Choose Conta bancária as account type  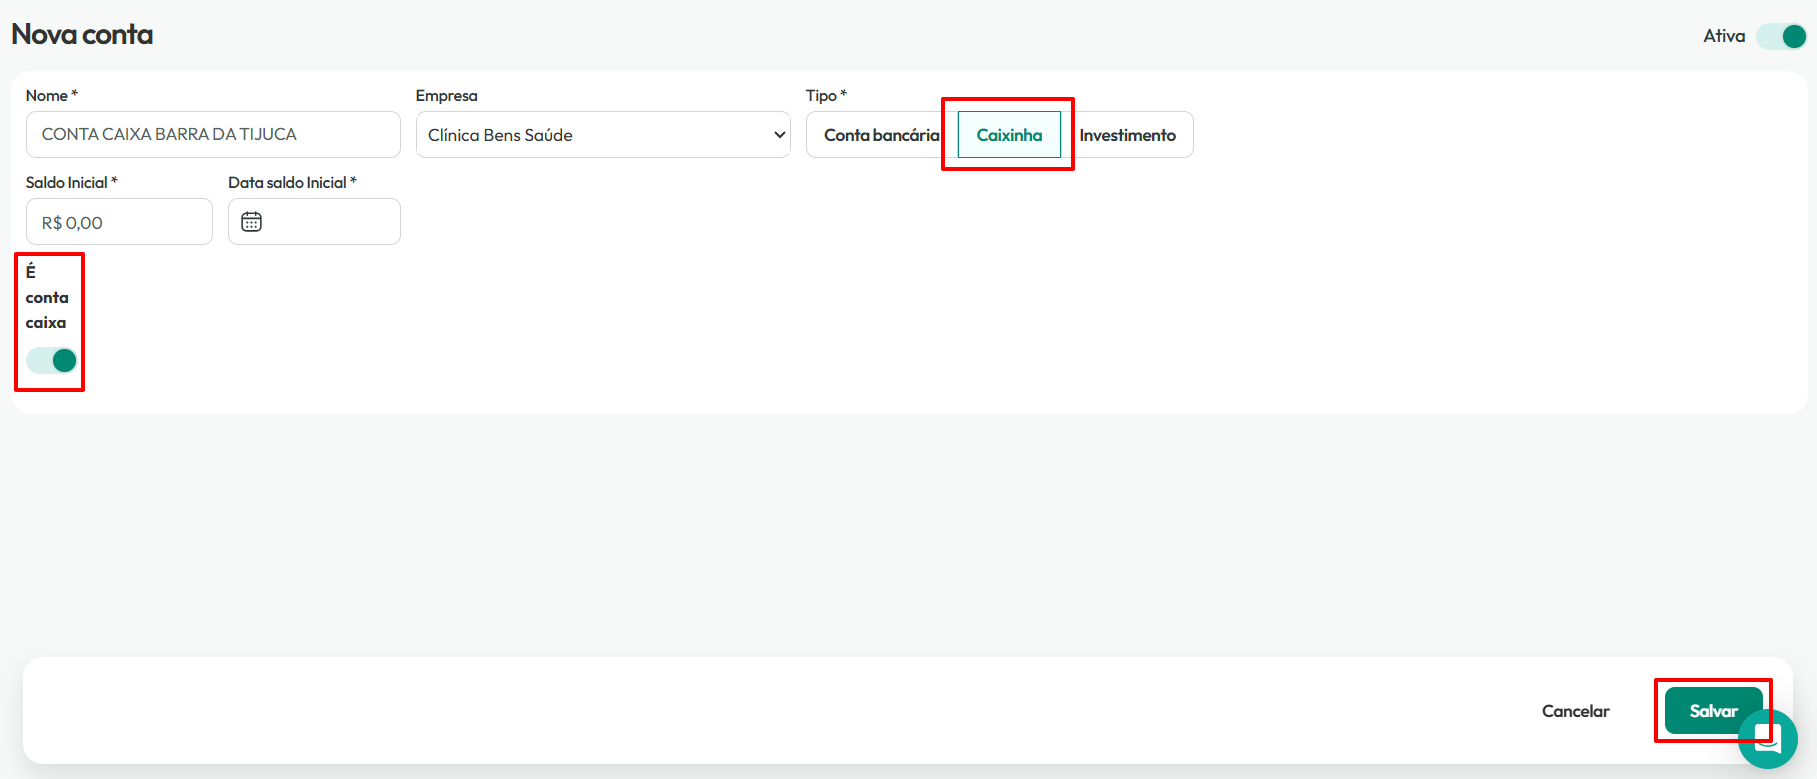coord(881,135)
